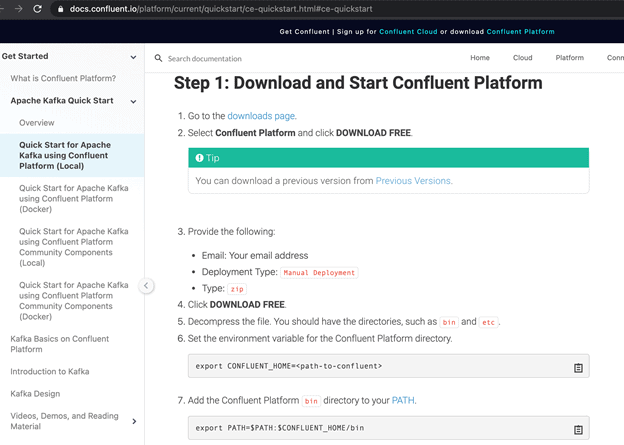Copy the PATH export command
The width and height of the screenshot is (624, 445).
578,429
